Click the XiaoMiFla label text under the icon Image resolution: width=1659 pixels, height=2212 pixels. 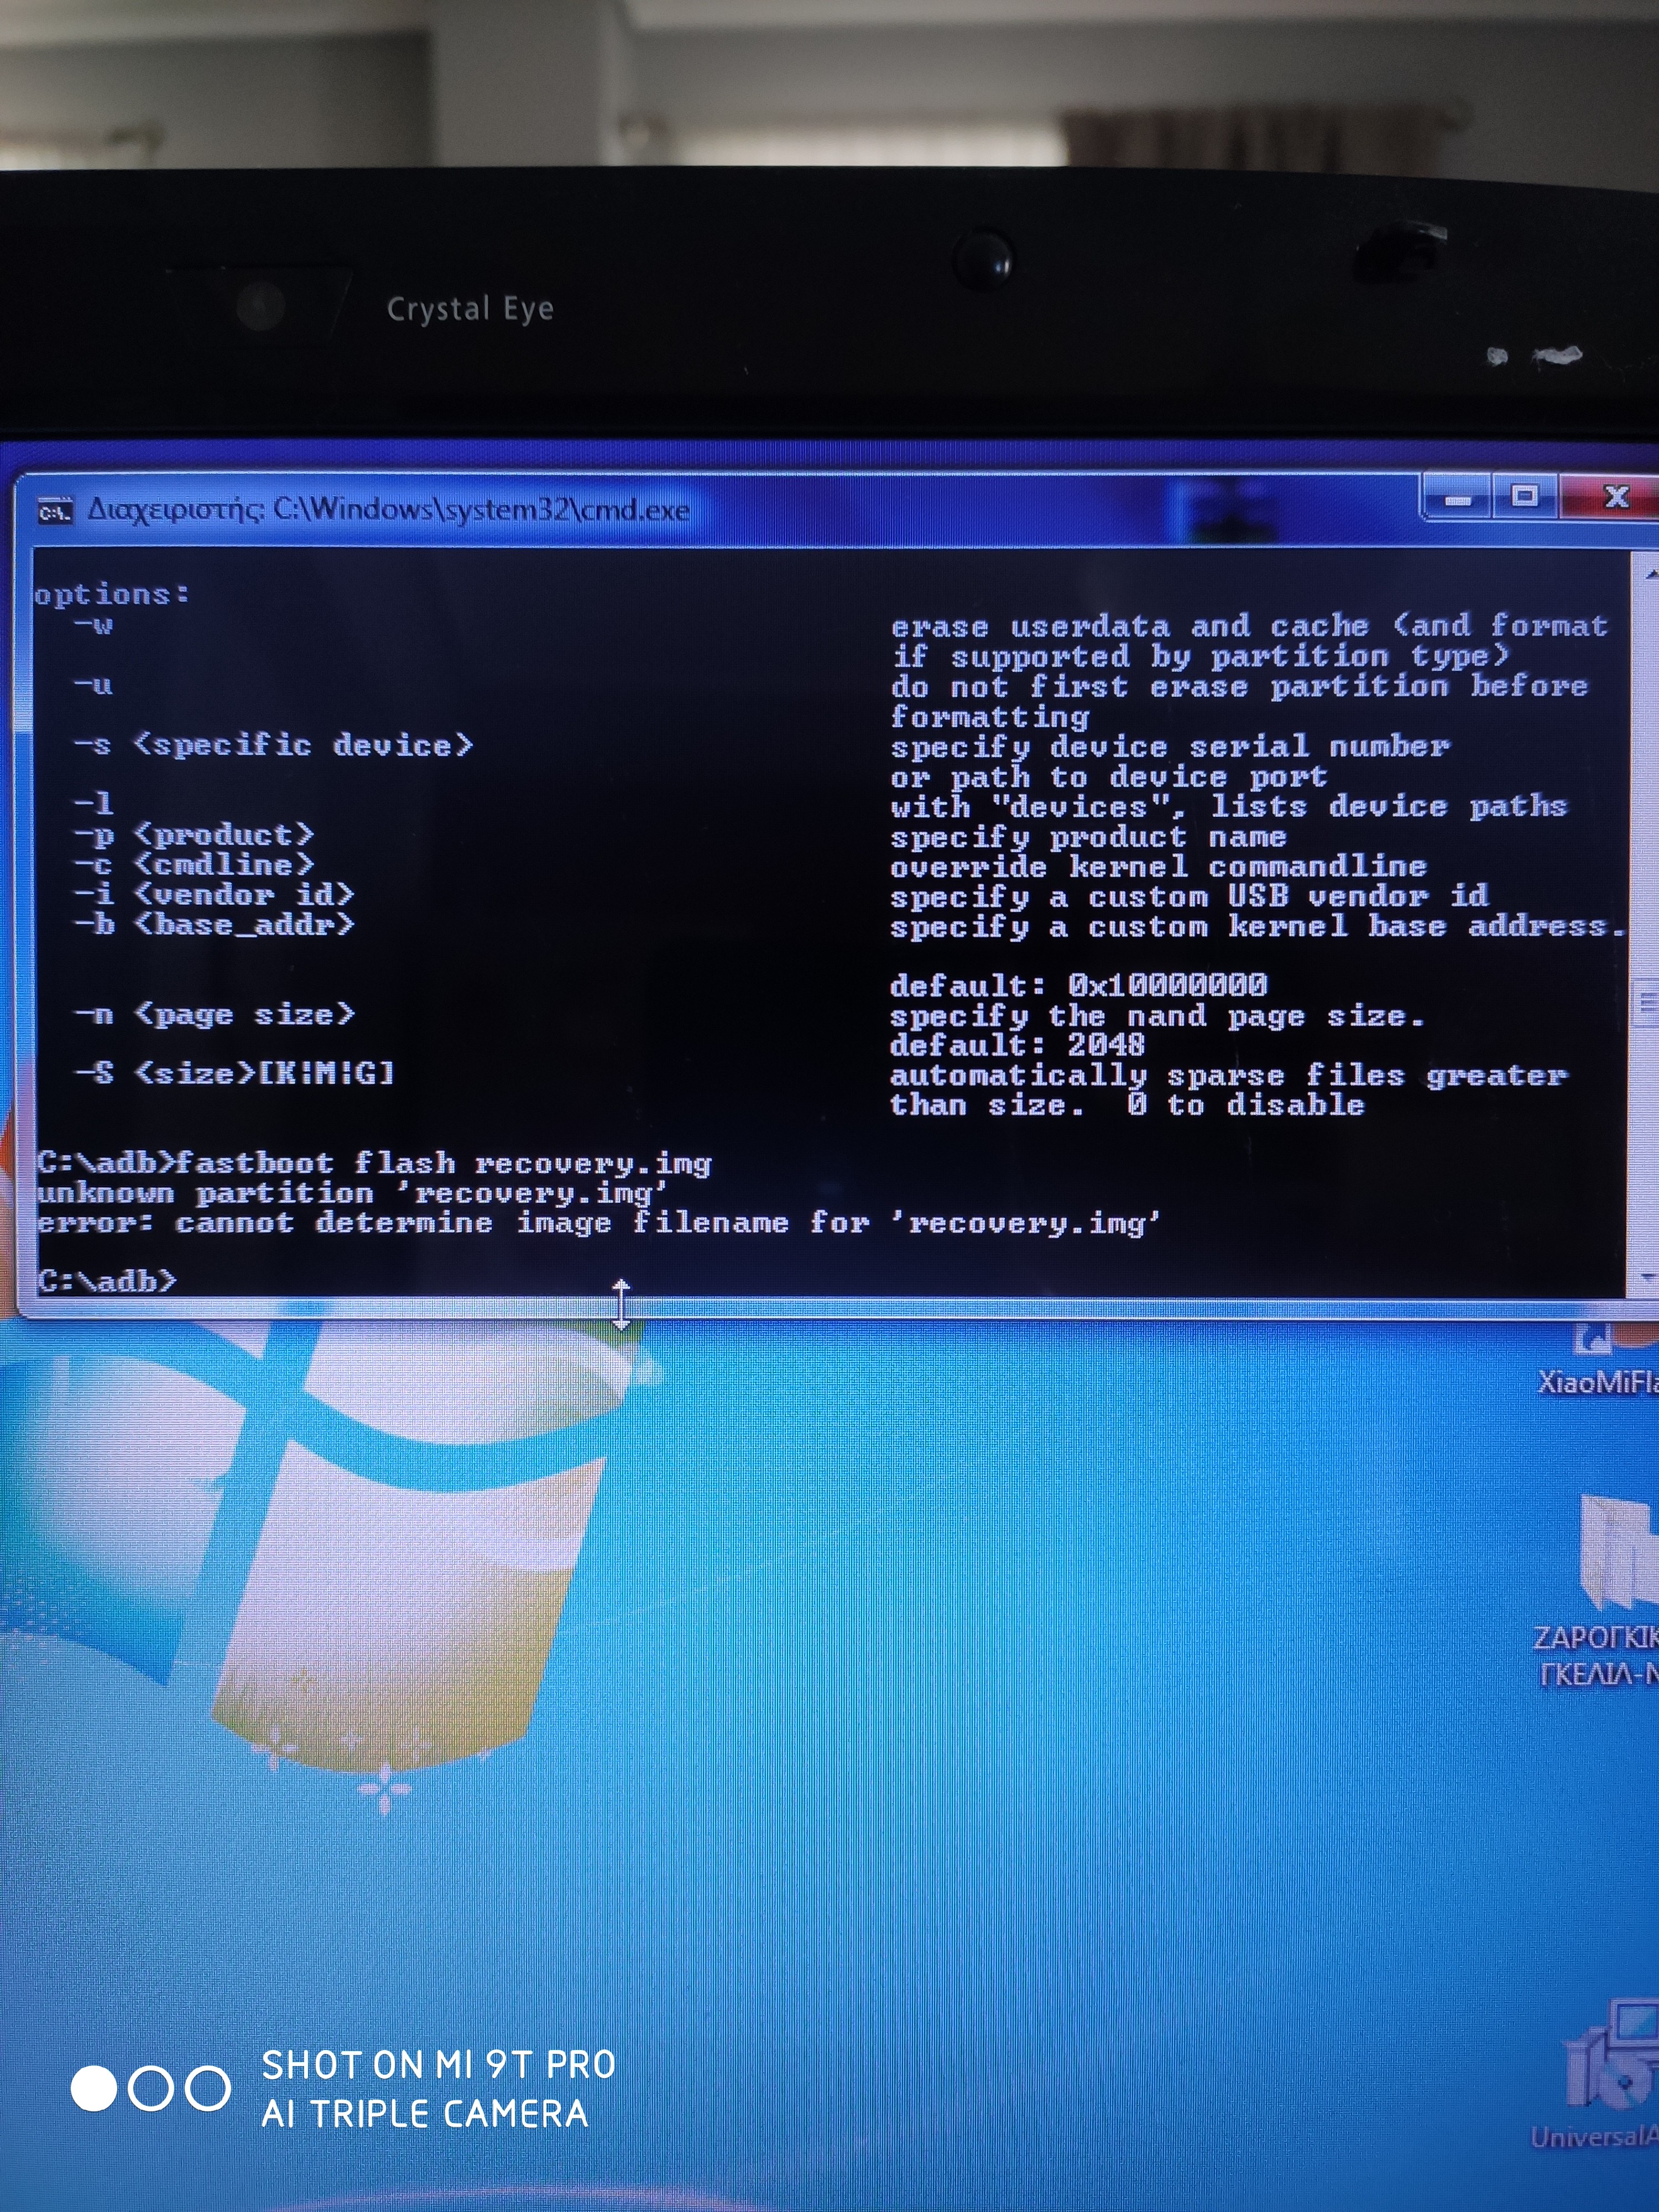coord(1597,1383)
